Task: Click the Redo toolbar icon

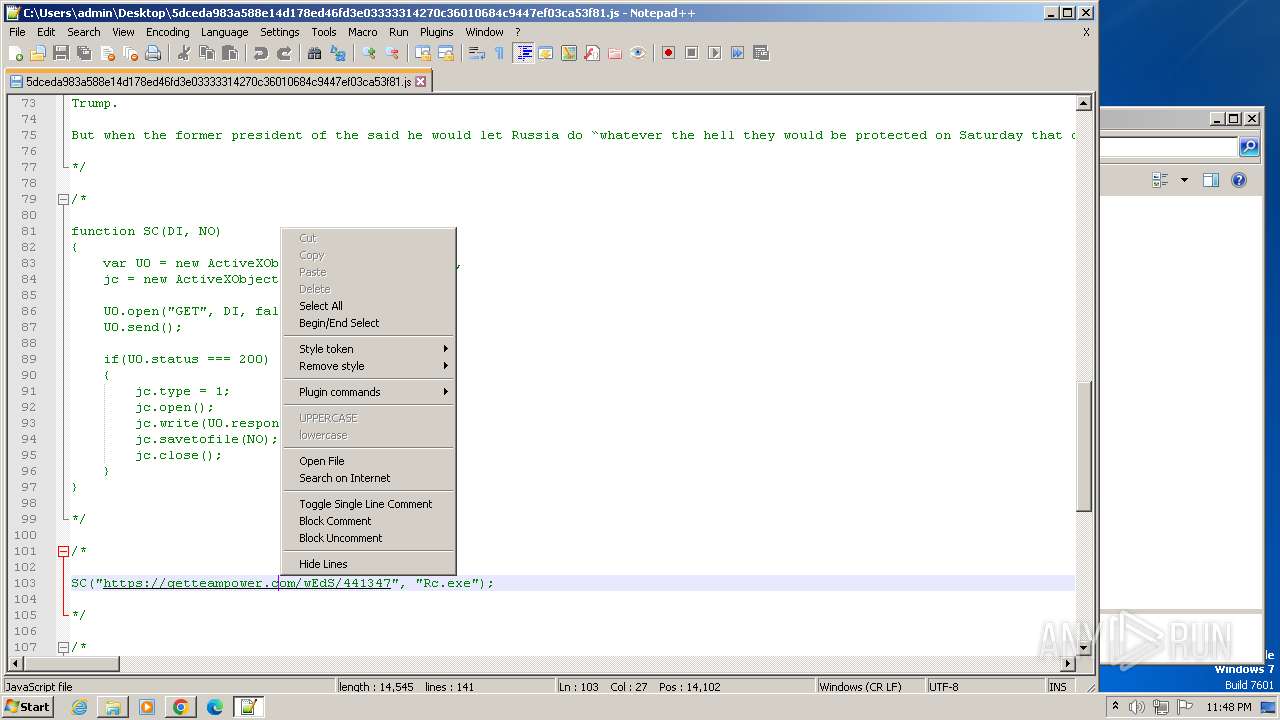Action: click(284, 53)
